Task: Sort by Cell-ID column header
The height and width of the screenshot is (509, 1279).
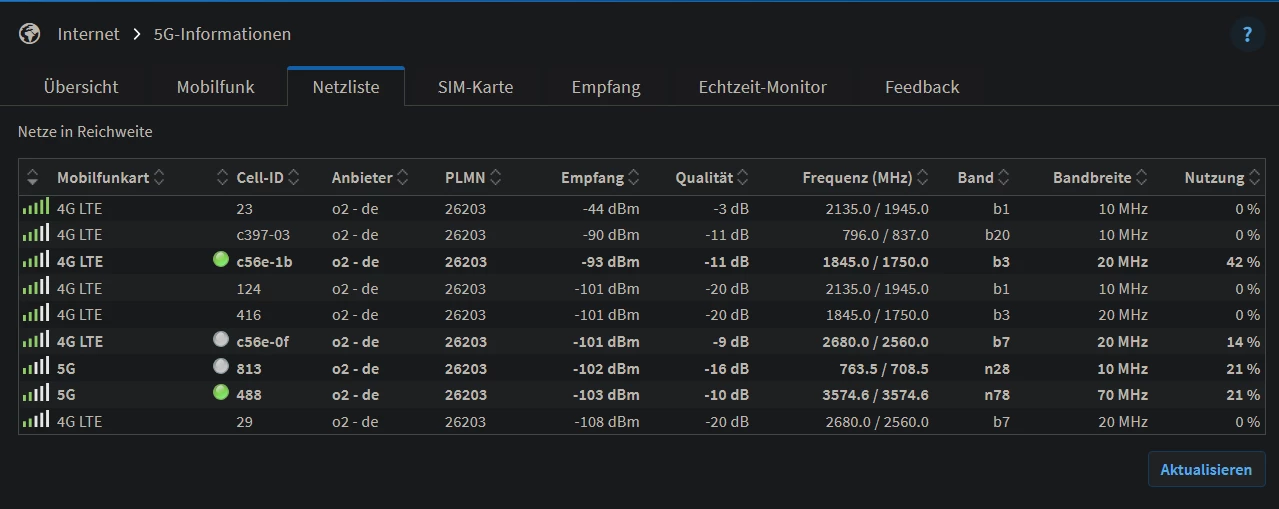Action: (267, 178)
